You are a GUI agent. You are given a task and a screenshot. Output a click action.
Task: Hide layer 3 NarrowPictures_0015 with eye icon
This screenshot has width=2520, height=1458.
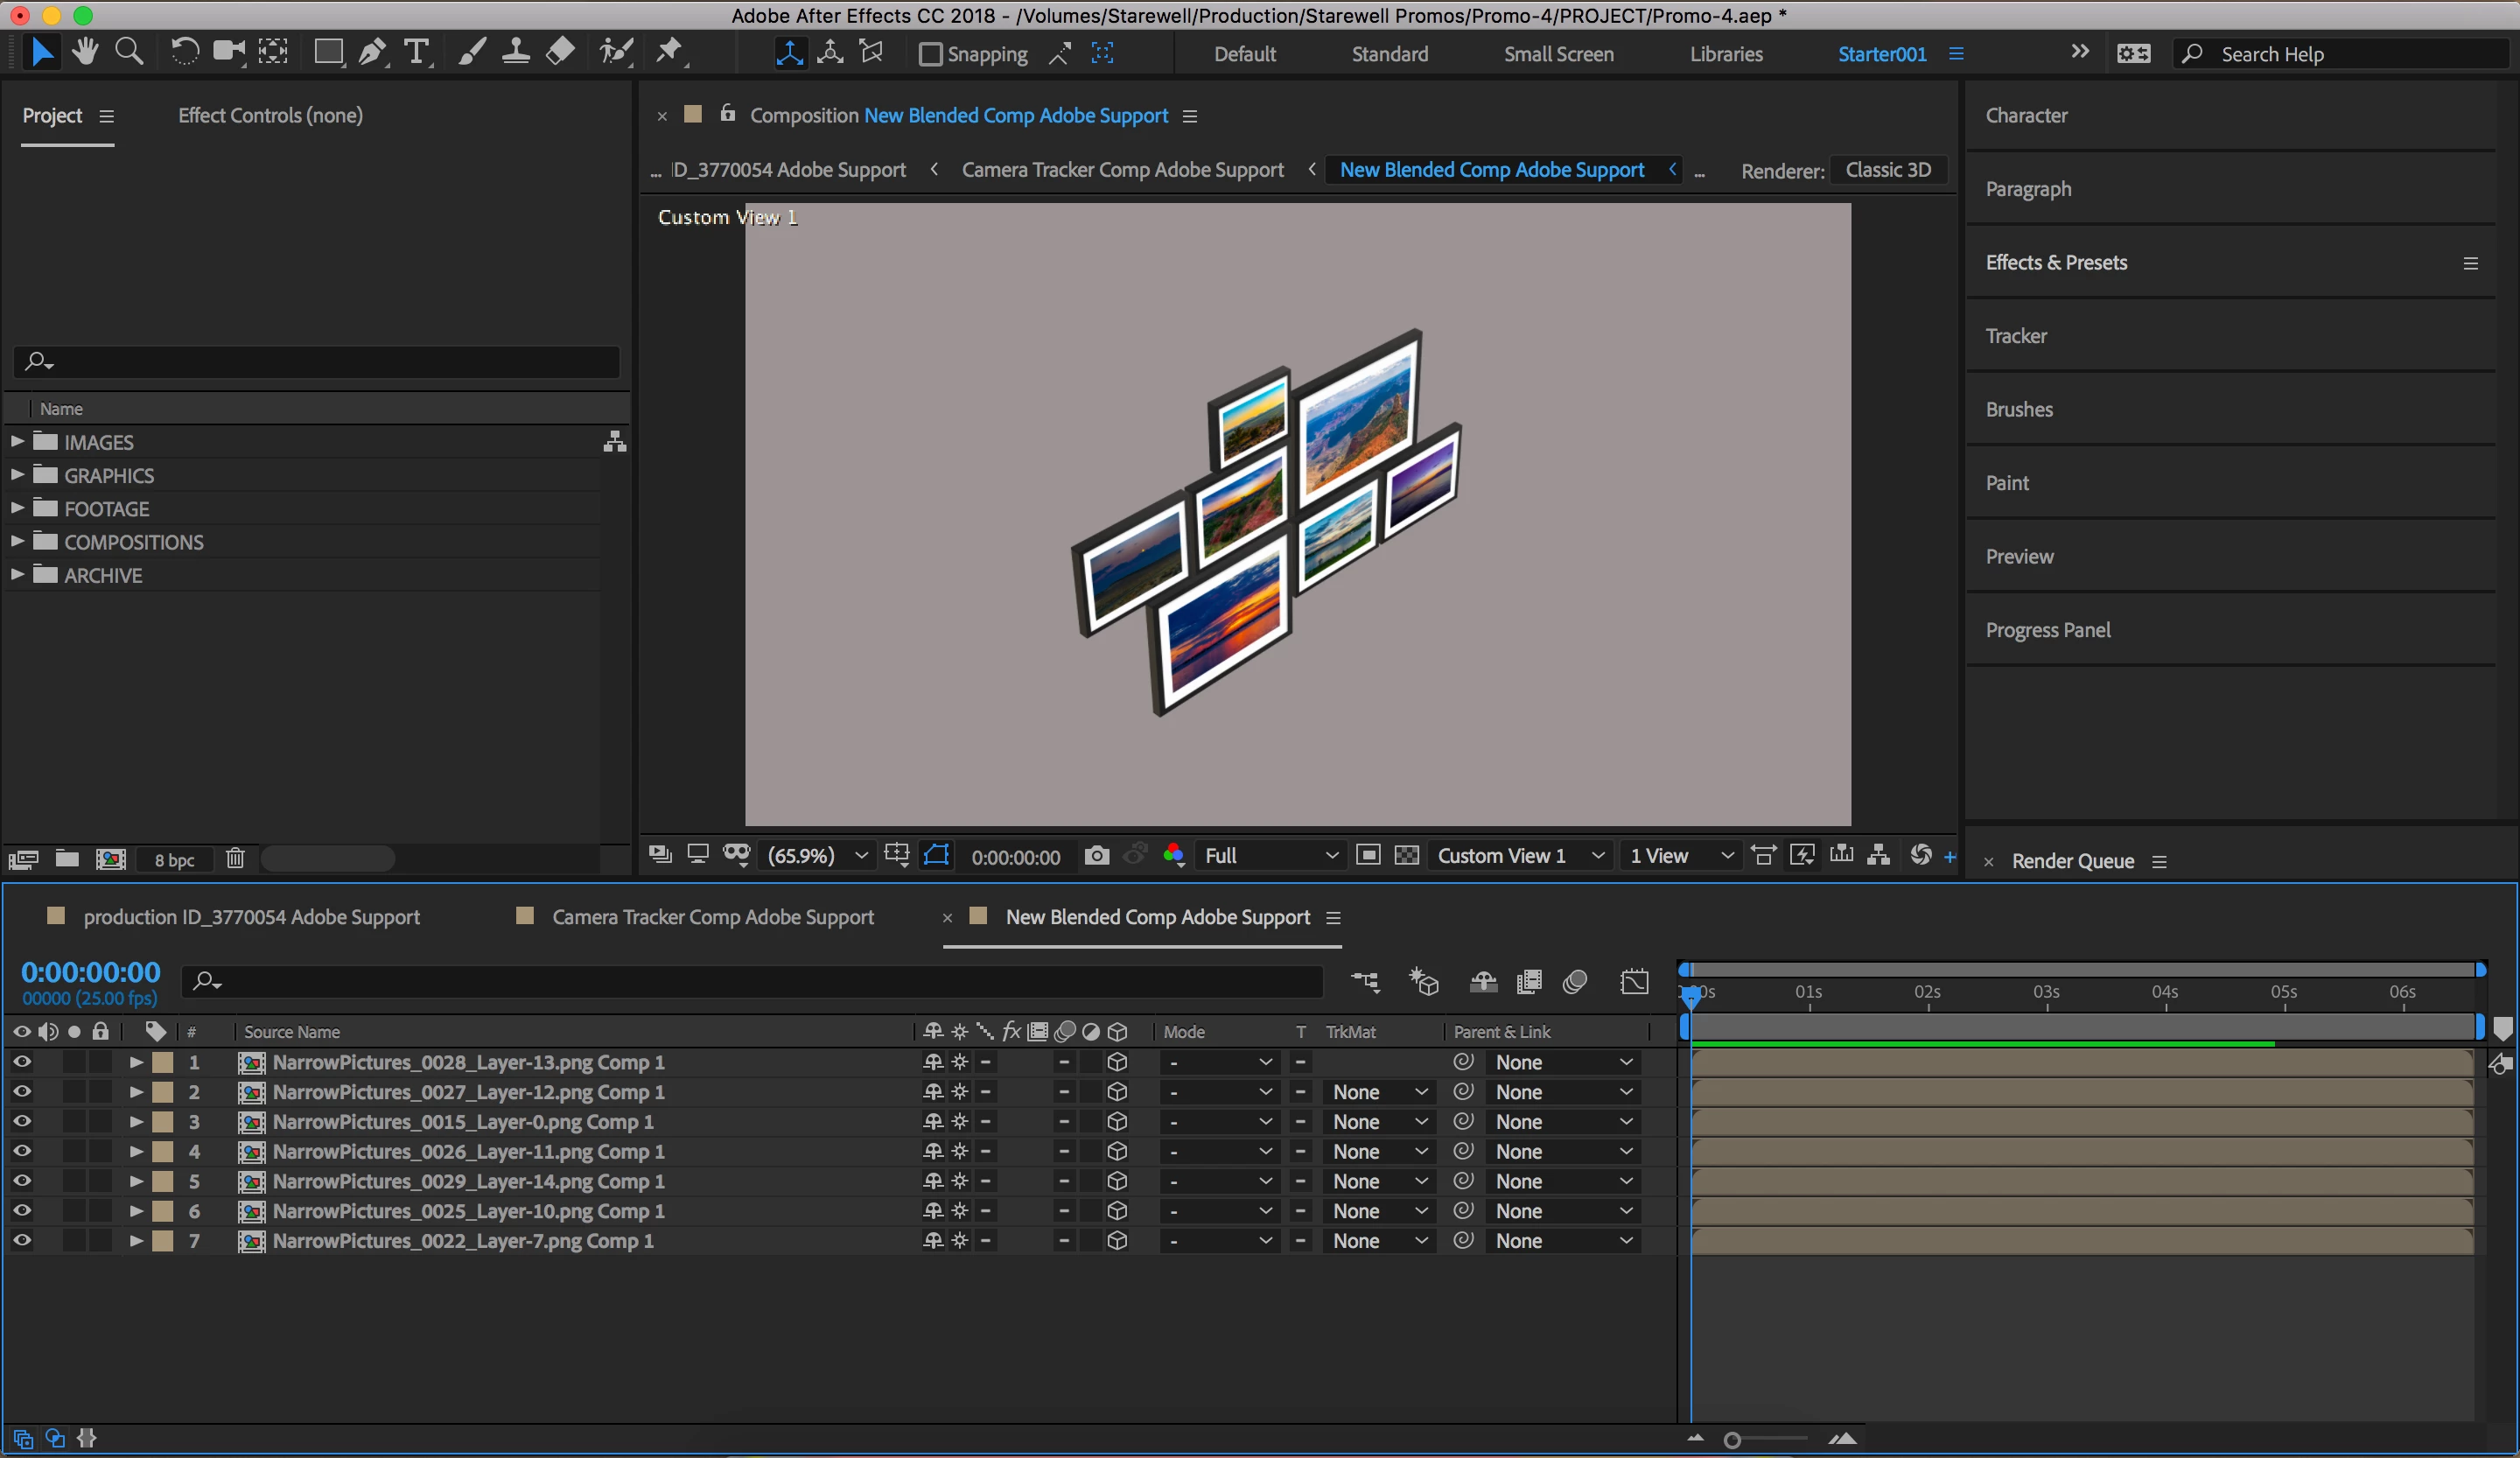[21, 1121]
